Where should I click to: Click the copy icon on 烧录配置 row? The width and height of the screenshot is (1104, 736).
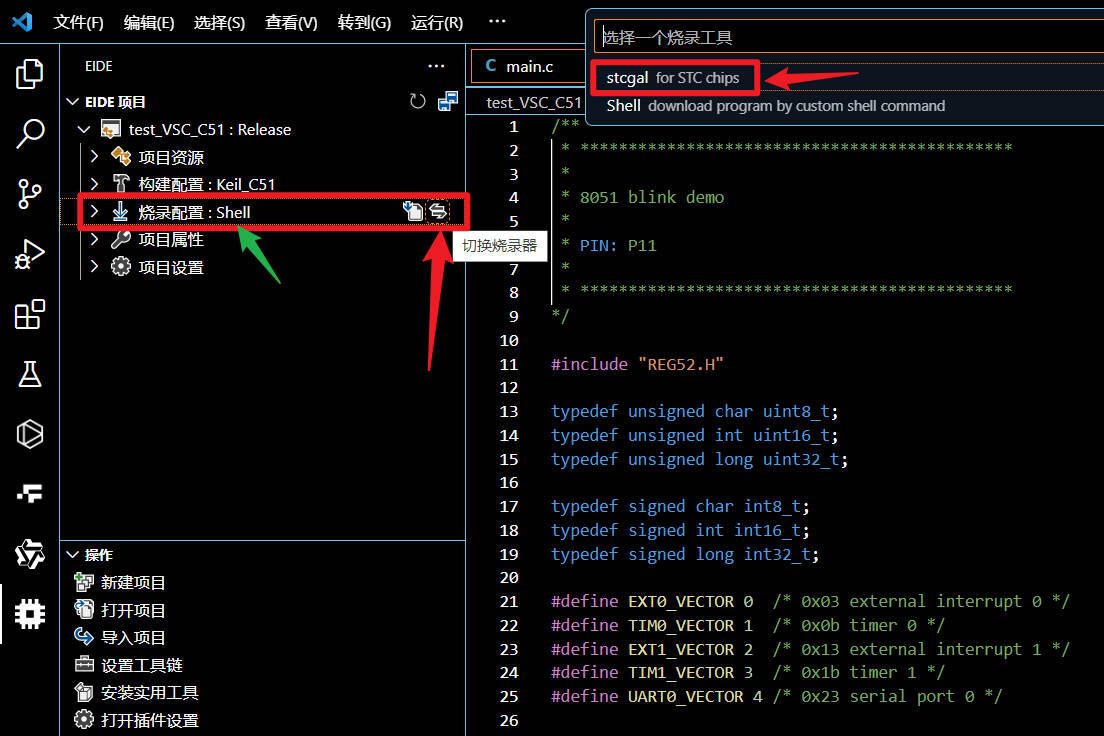(413, 211)
